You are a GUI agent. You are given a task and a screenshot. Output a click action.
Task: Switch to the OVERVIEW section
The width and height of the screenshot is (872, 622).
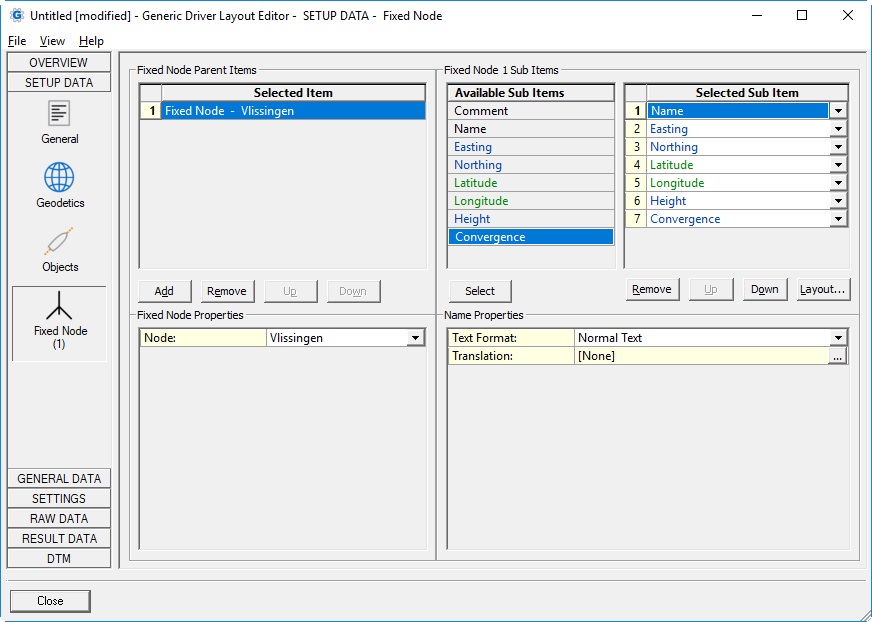coord(59,63)
